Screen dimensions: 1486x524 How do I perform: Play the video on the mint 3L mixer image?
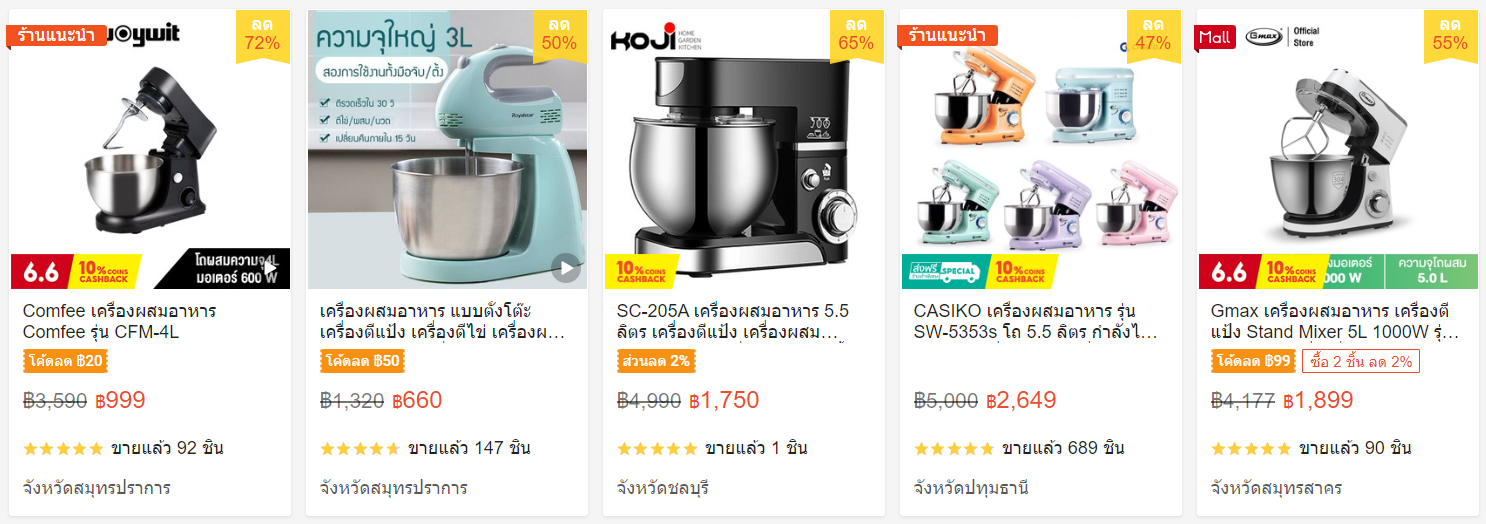(x=566, y=268)
